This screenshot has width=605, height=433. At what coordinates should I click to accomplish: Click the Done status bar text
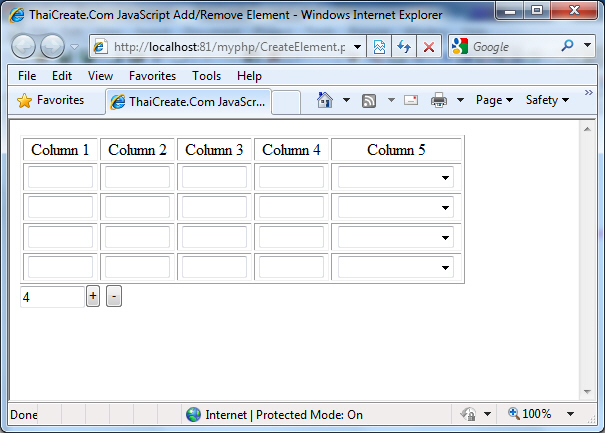[24, 415]
